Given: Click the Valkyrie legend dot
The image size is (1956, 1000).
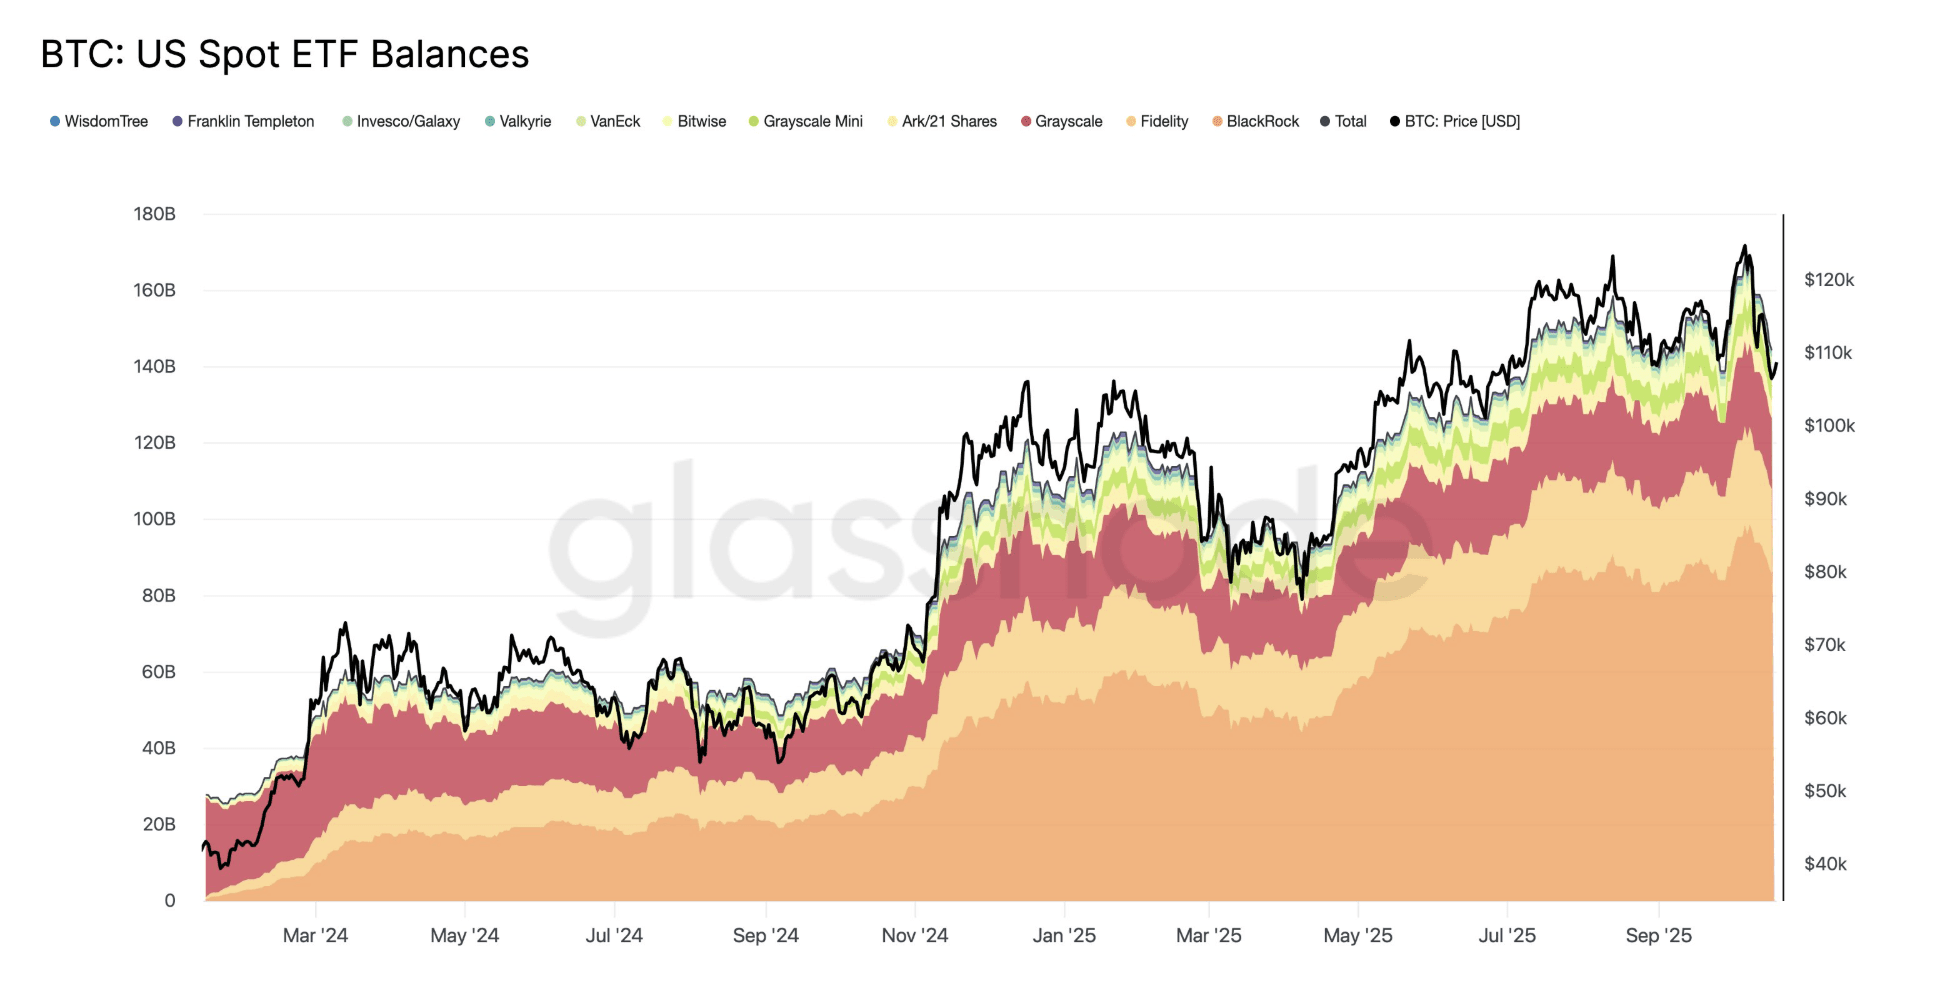Looking at the screenshot, I should pyautogui.click(x=490, y=121).
